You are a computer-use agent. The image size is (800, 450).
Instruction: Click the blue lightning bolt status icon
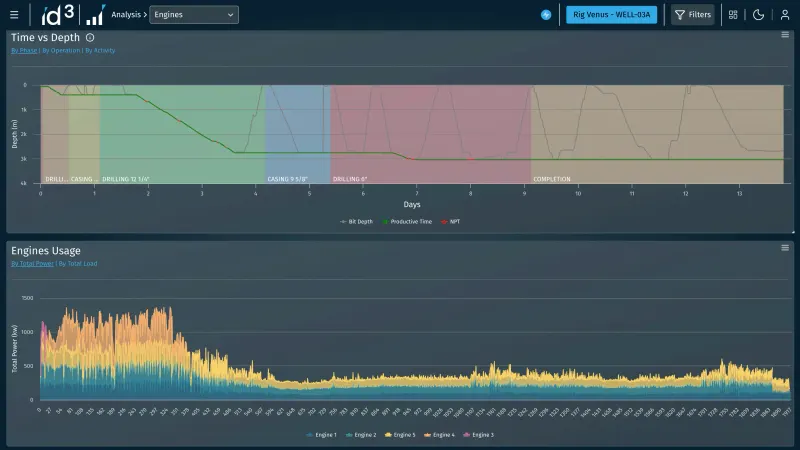(x=546, y=15)
